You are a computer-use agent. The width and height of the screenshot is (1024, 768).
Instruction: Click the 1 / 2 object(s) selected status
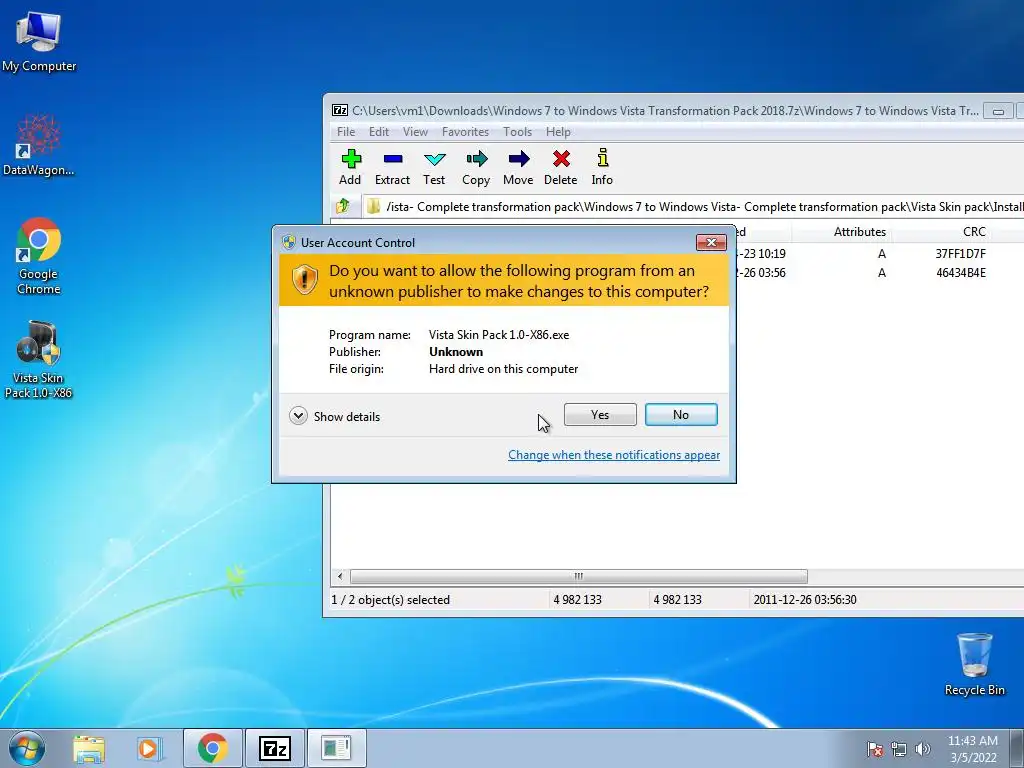391,600
